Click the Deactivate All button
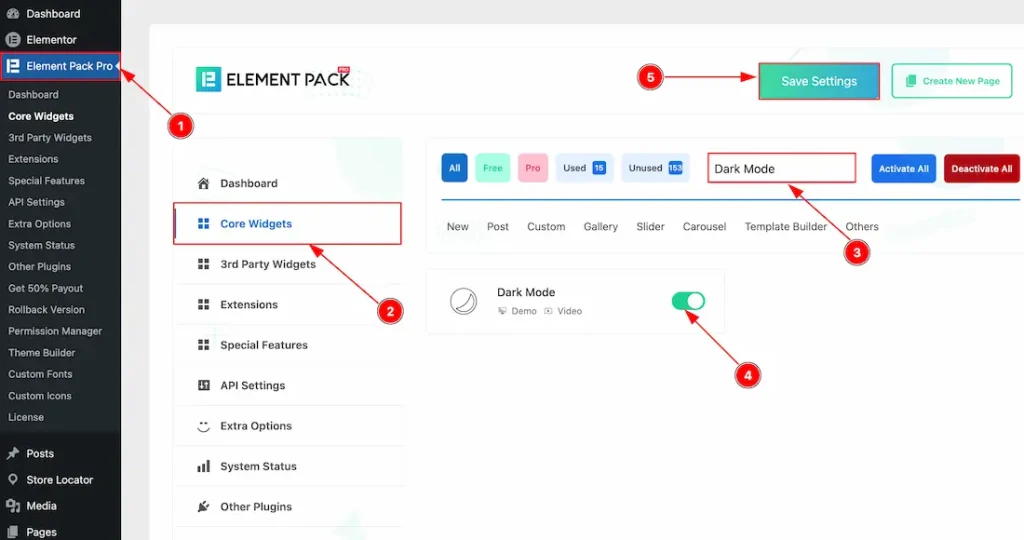Viewport: 1024px width, 540px height. point(981,169)
